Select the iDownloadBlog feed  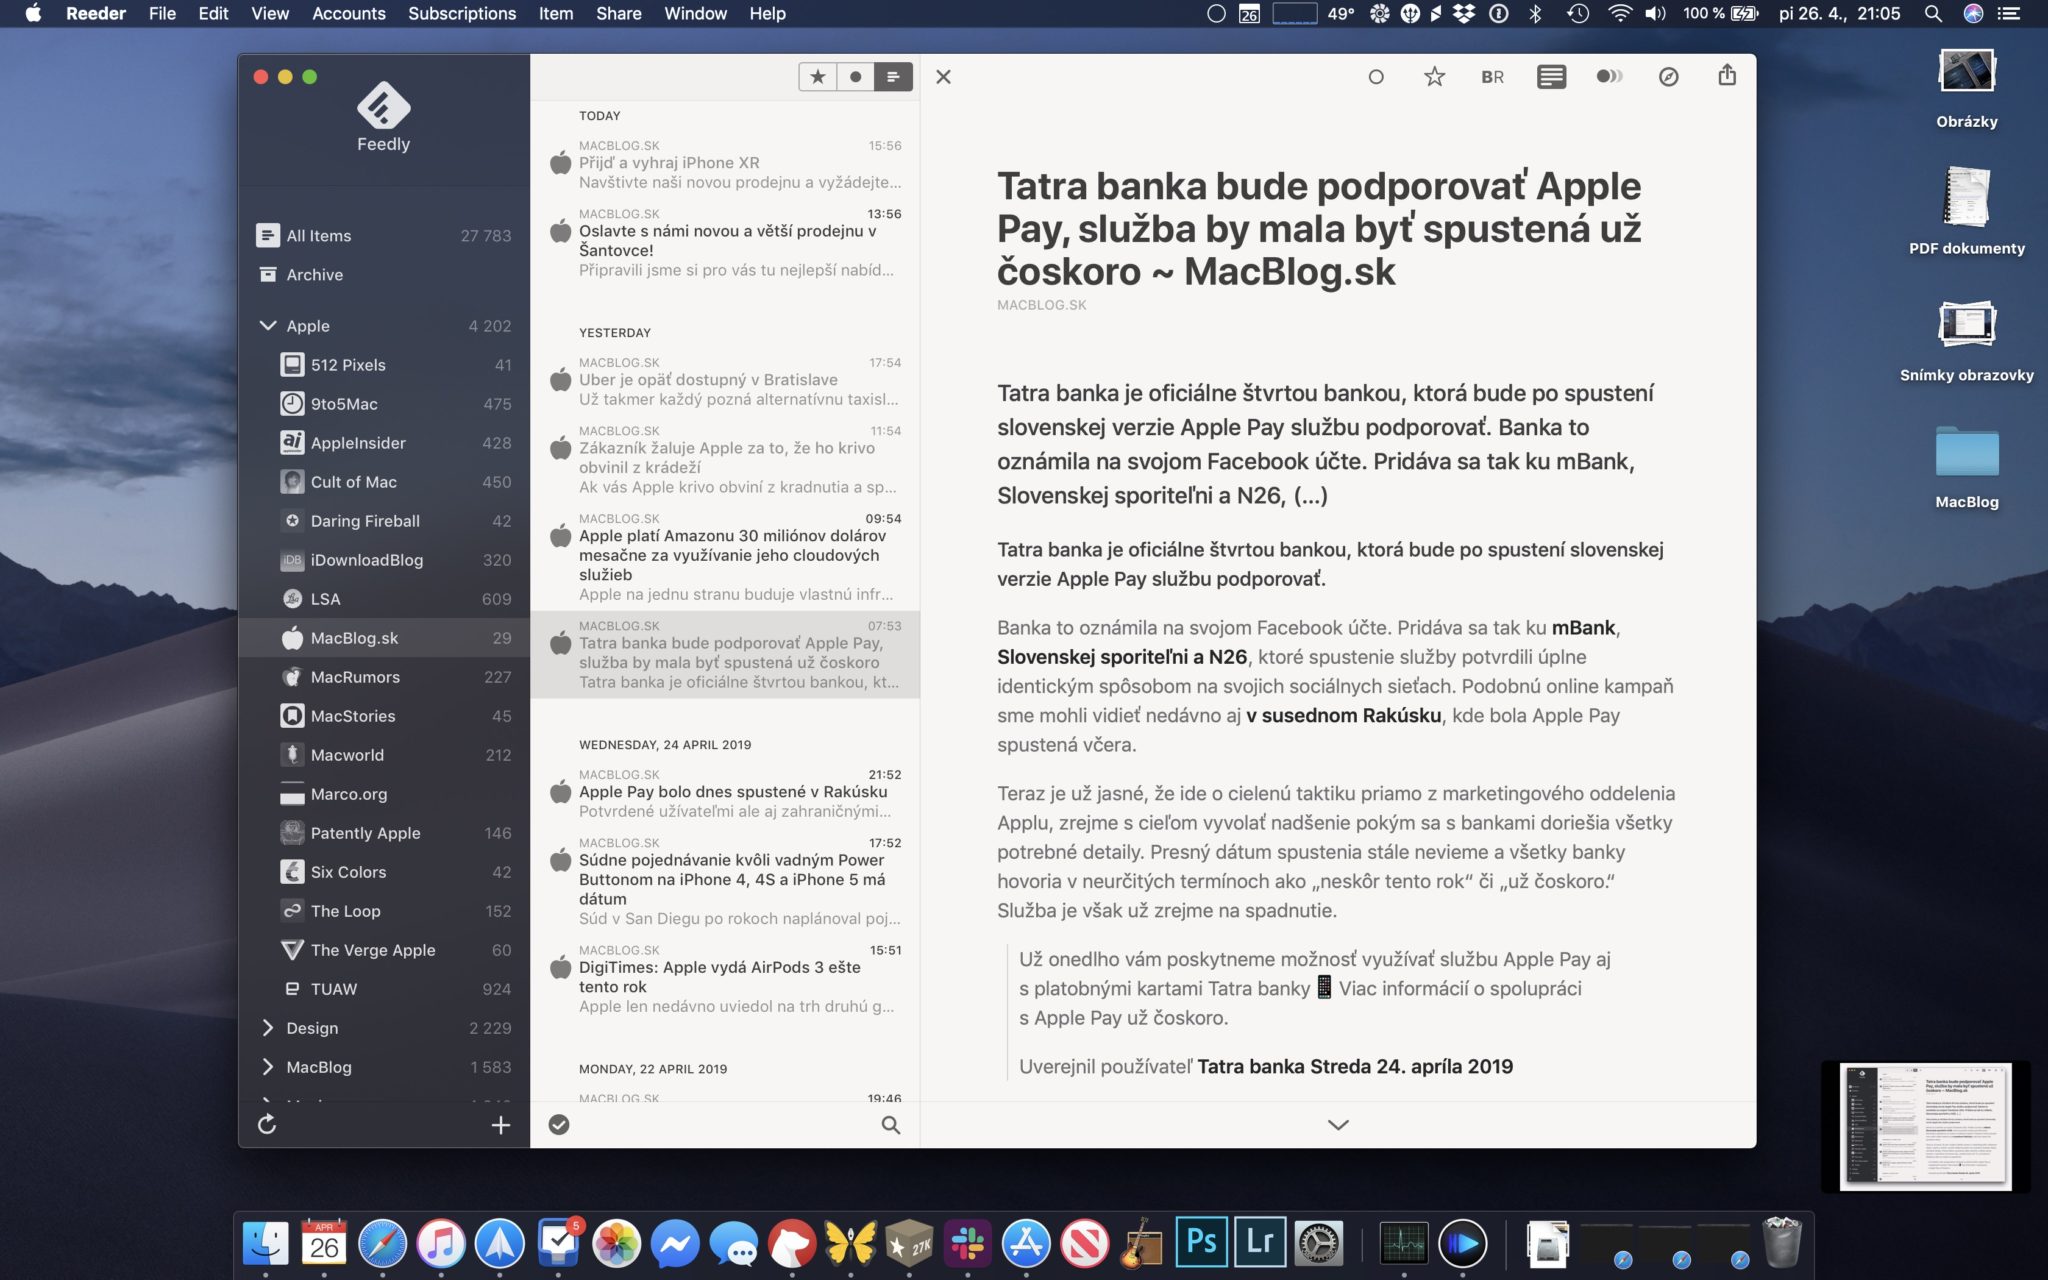[x=384, y=559]
